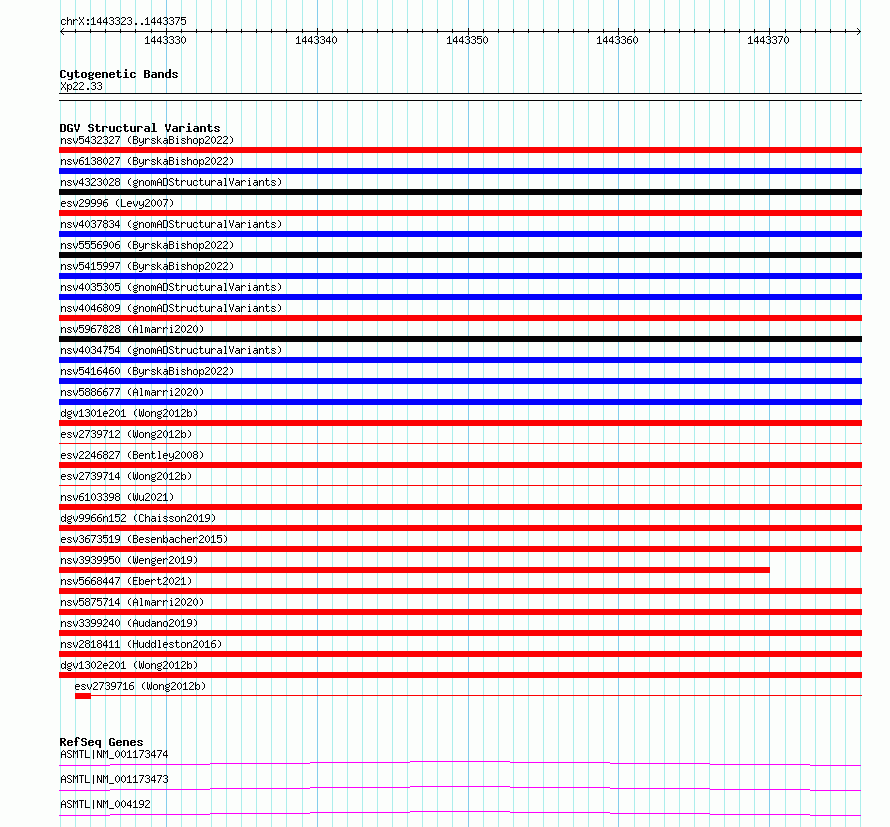Click the ASMTL|NM_001173473 gene label

(x=114, y=779)
